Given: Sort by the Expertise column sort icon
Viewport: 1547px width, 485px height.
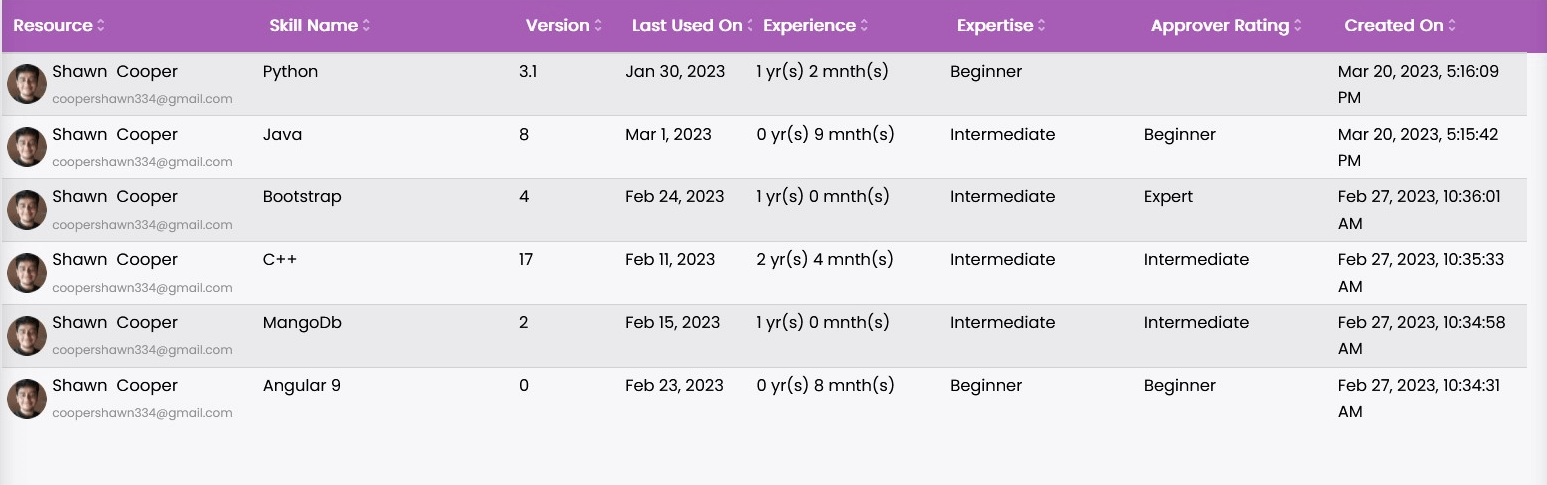Looking at the screenshot, I should point(1042,26).
